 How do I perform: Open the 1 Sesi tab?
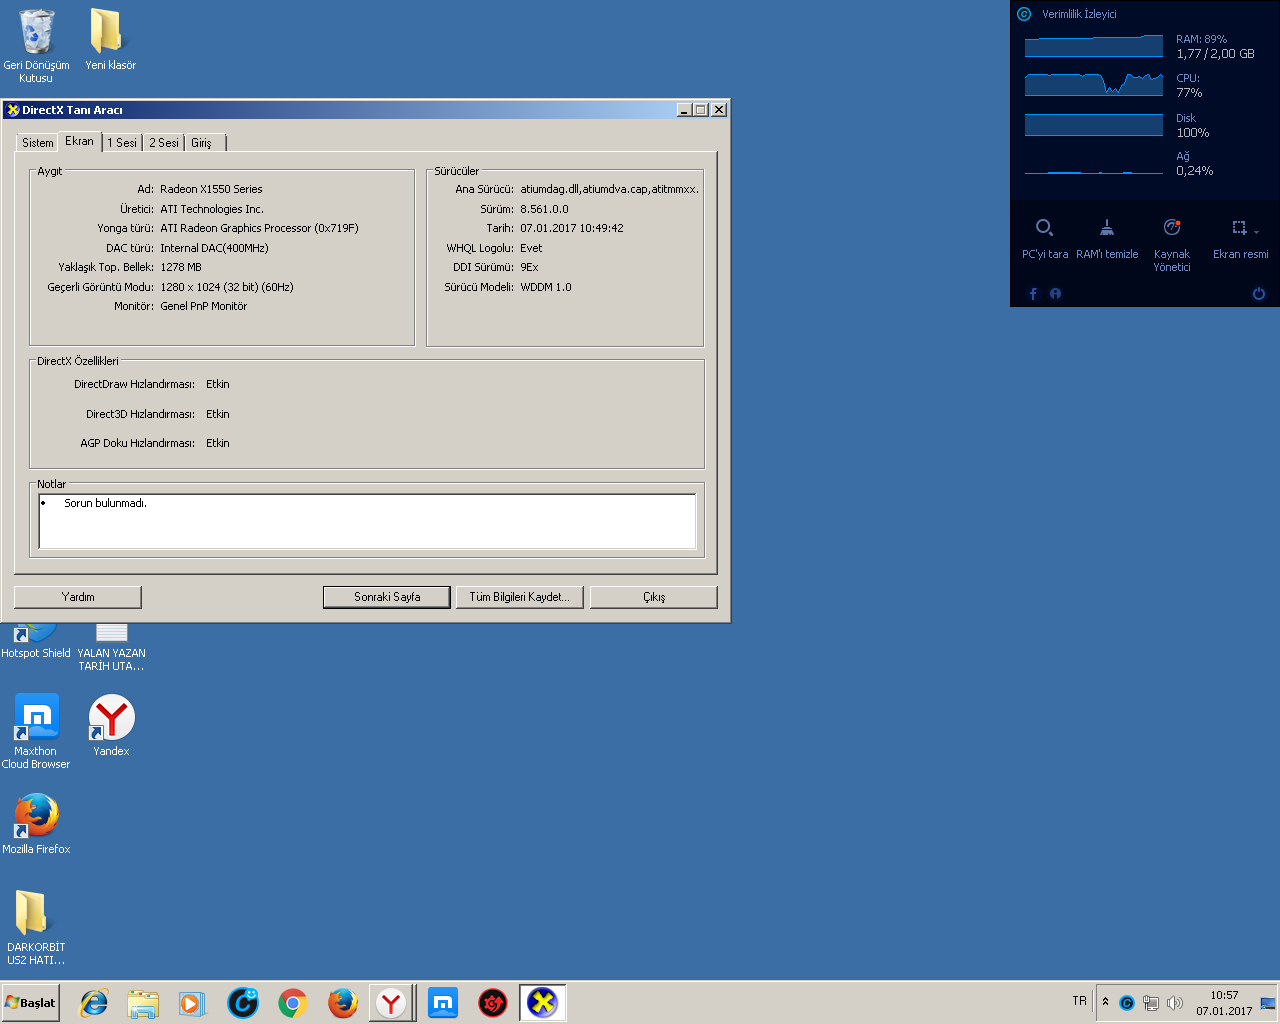pyautogui.click(x=122, y=143)
